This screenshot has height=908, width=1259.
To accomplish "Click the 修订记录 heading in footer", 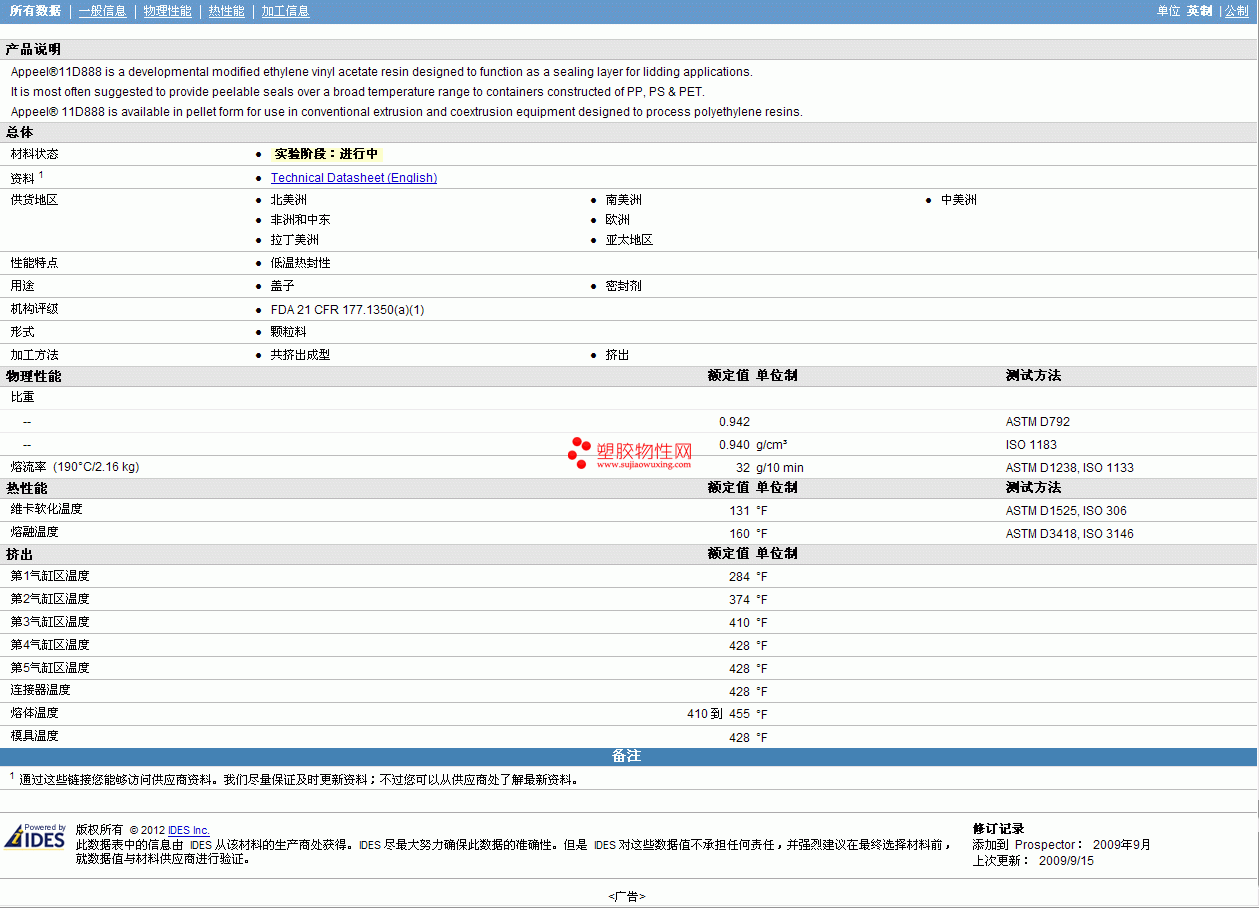I will (998, 829).
